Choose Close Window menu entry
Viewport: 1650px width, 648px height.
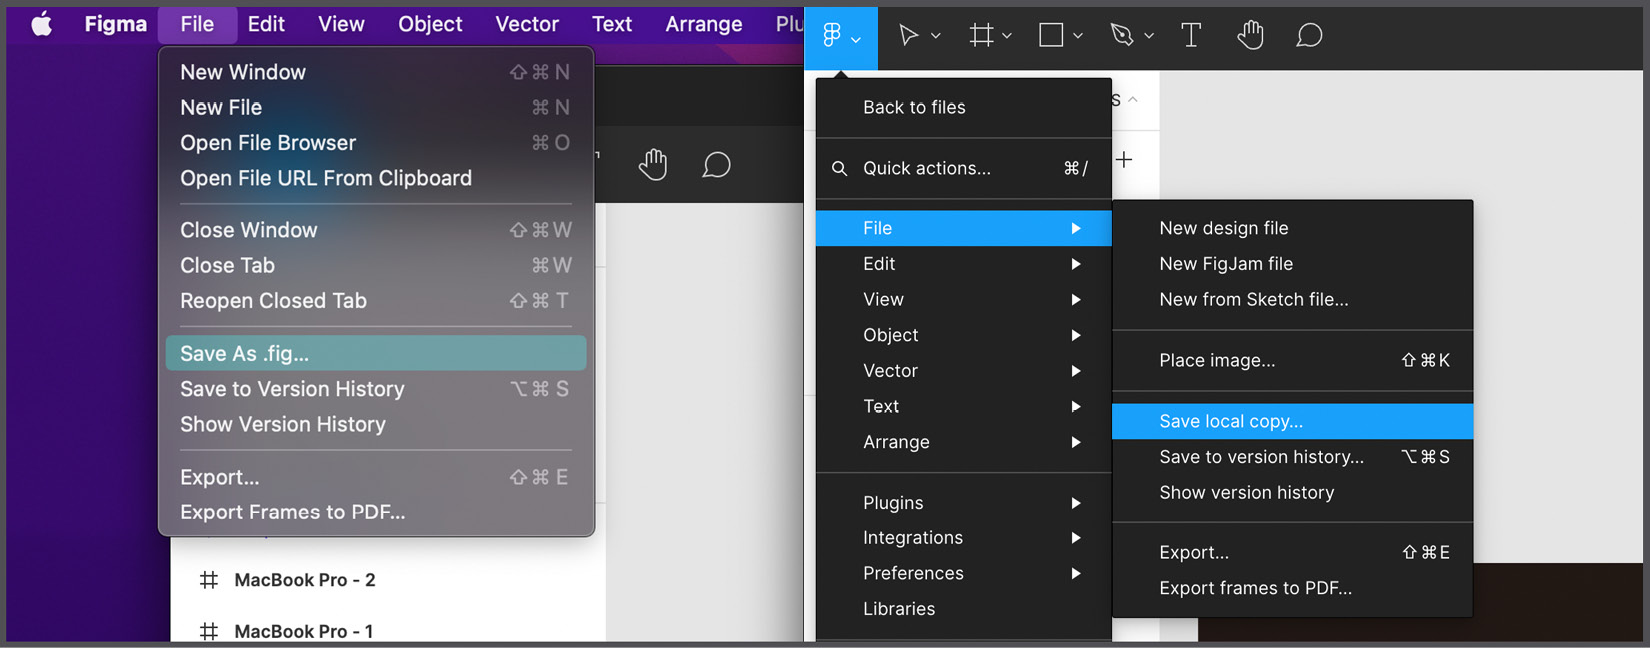tap(376, 230)
